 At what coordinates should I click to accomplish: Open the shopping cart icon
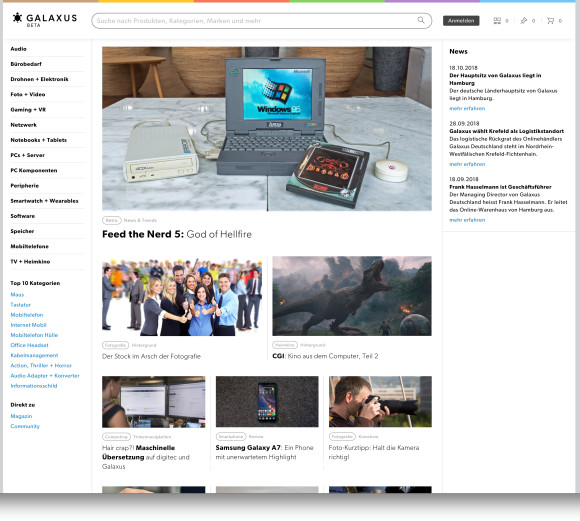point(550,21)
